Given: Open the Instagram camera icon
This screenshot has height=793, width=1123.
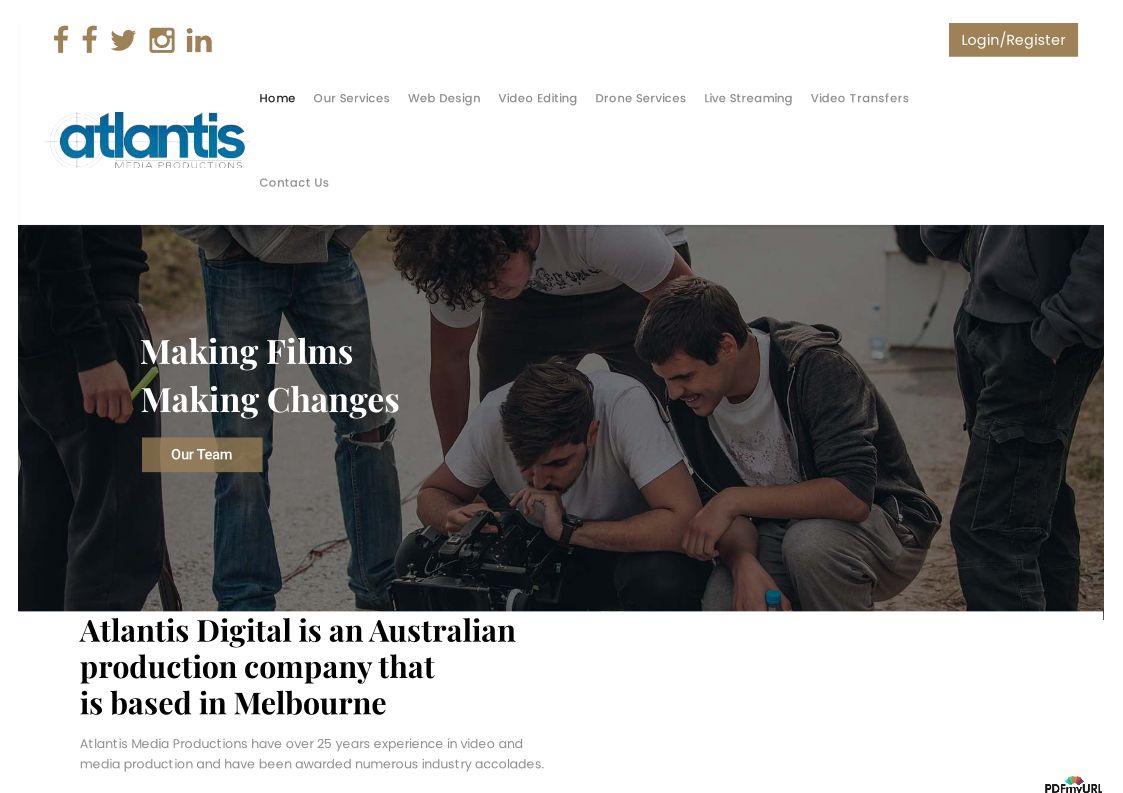Looking at the screenshot, I should [x=162, y=40].
